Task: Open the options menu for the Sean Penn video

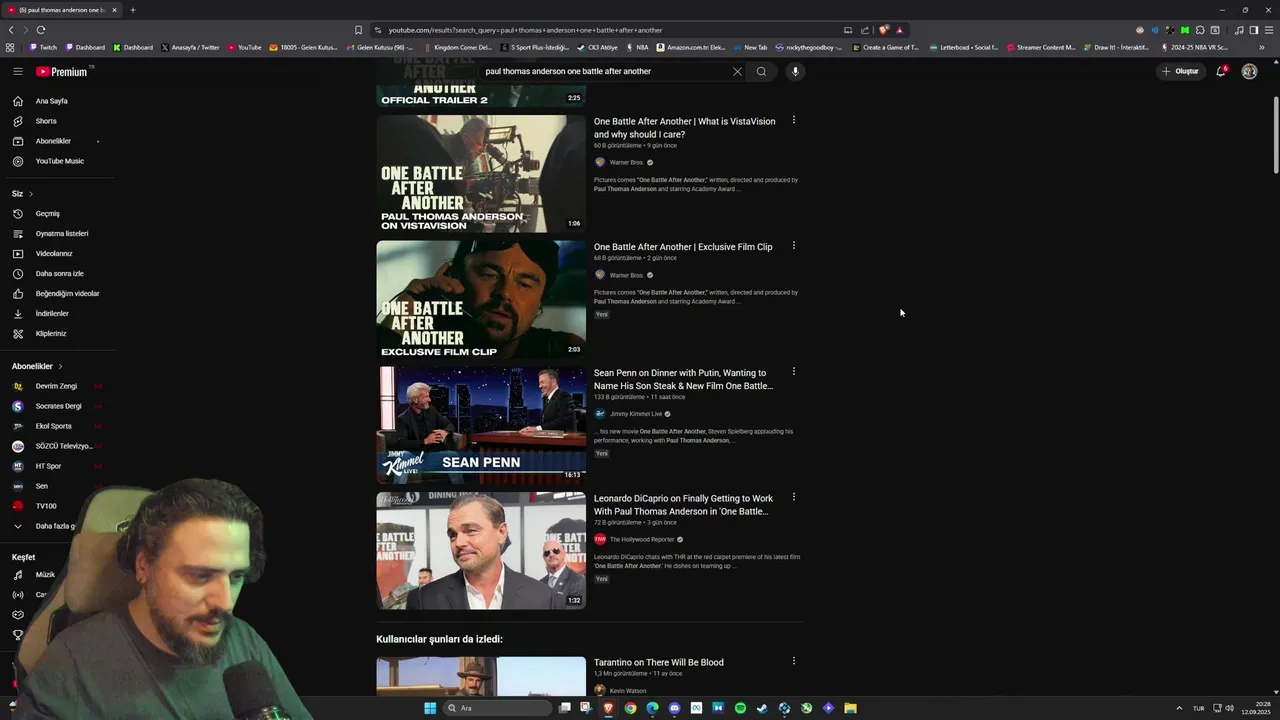Action: click(794, 371)
